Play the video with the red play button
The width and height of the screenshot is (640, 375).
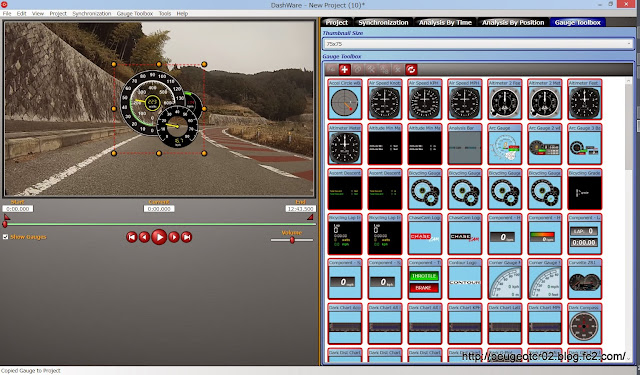159,237
